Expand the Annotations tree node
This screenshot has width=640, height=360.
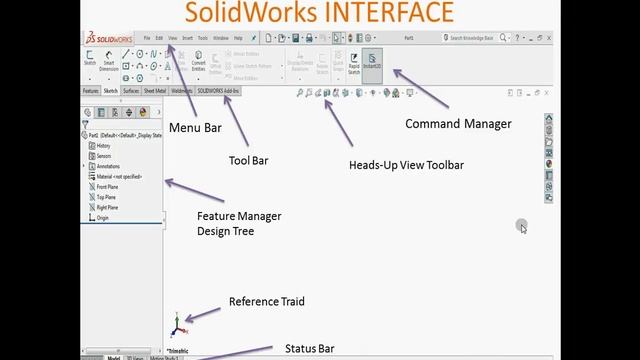(84, 166)
